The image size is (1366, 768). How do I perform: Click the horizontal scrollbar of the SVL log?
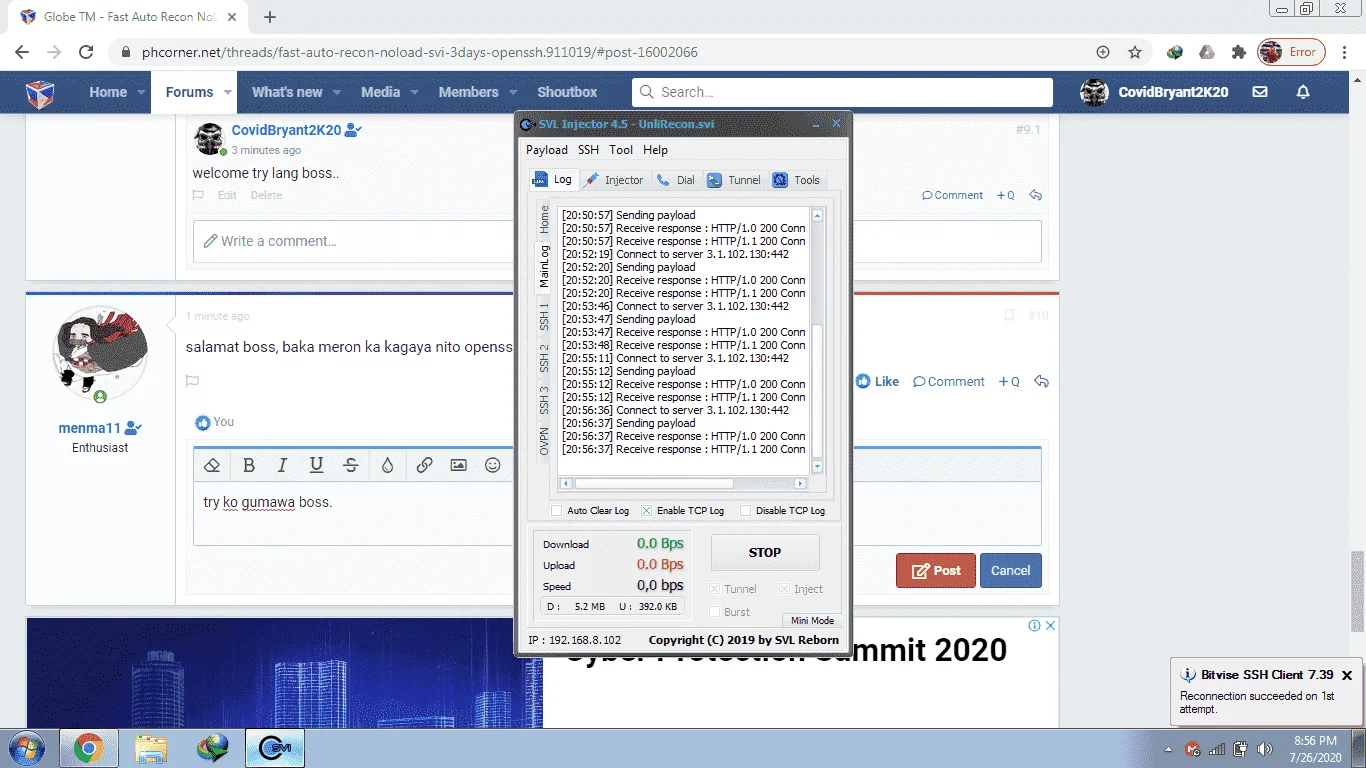(x=683, y=483)
